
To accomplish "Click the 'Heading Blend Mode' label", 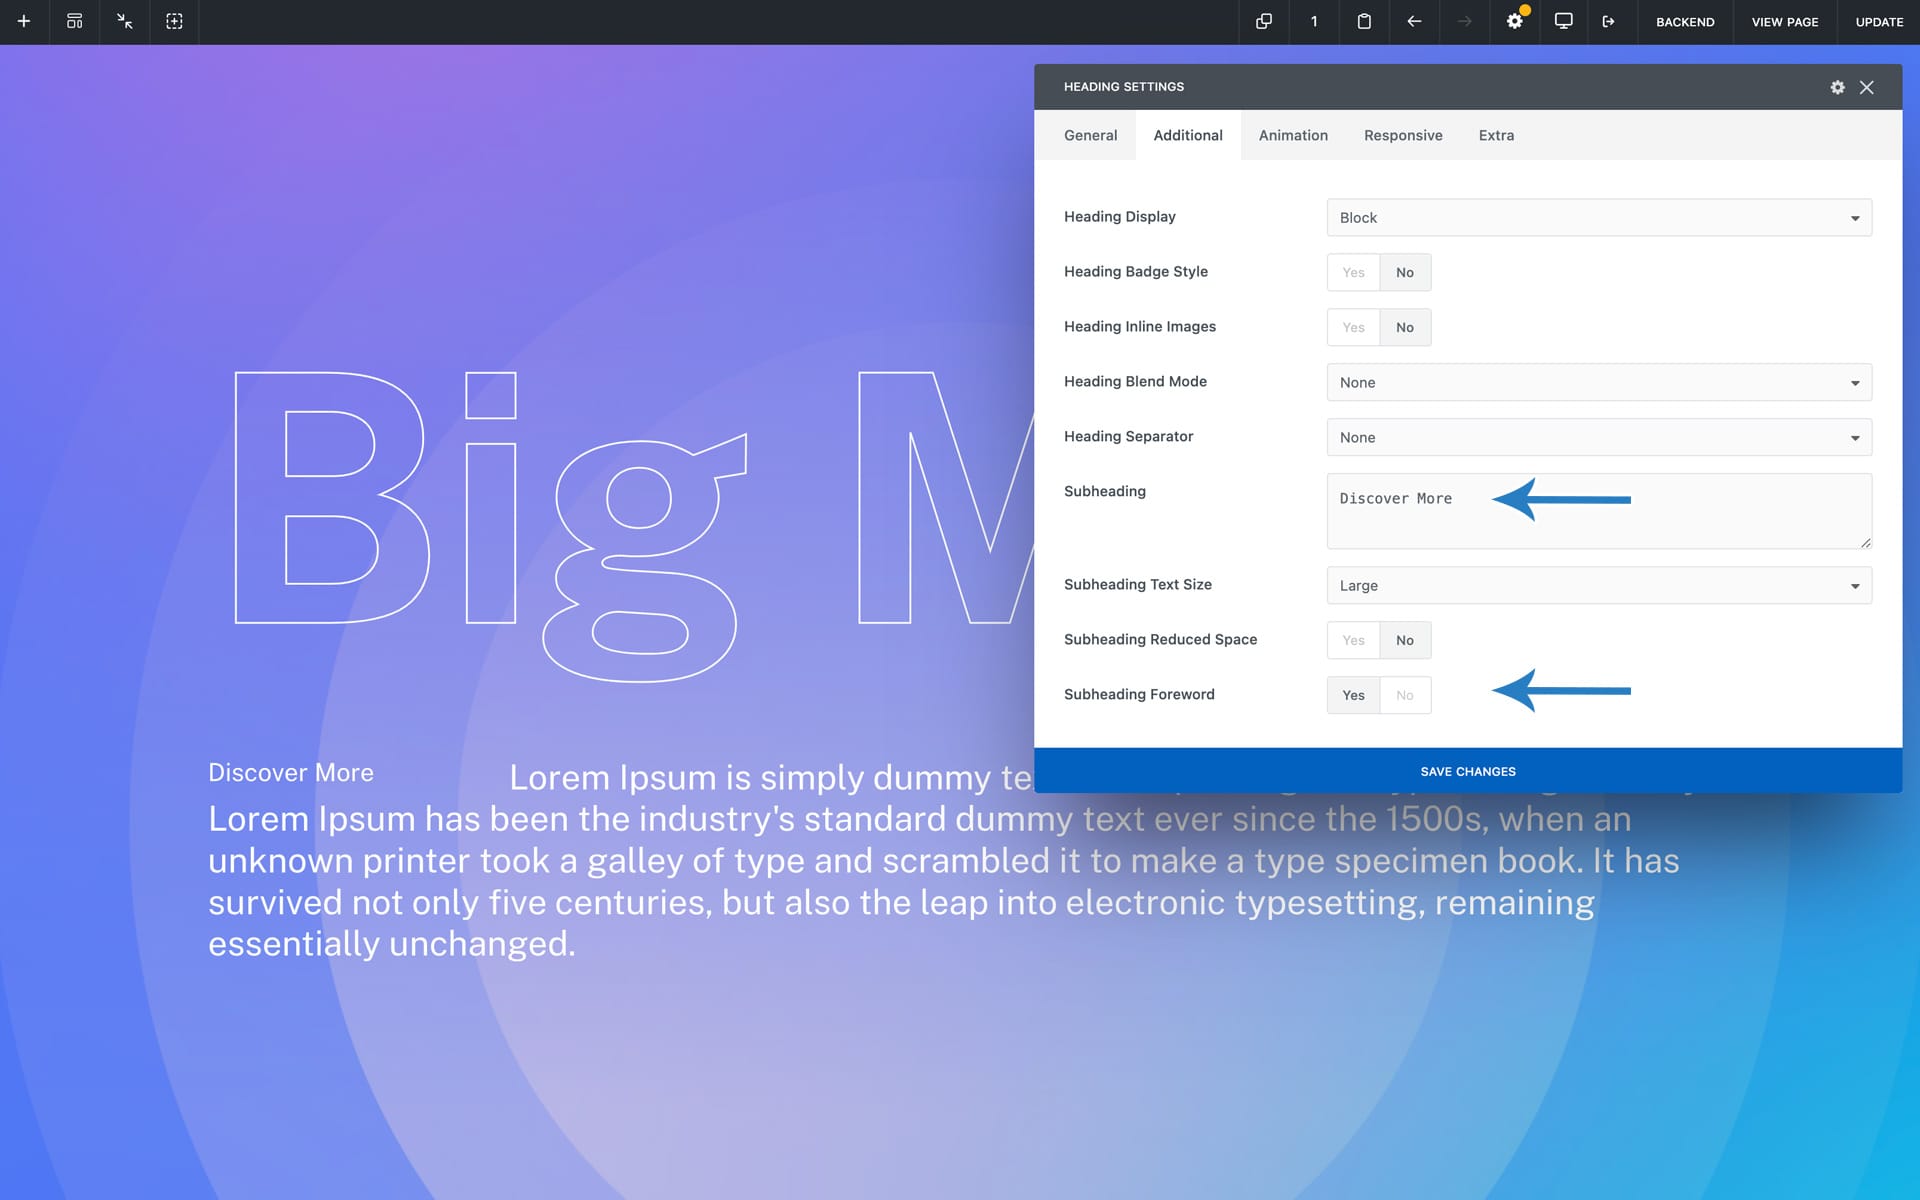I will [x=1135, y=382].
